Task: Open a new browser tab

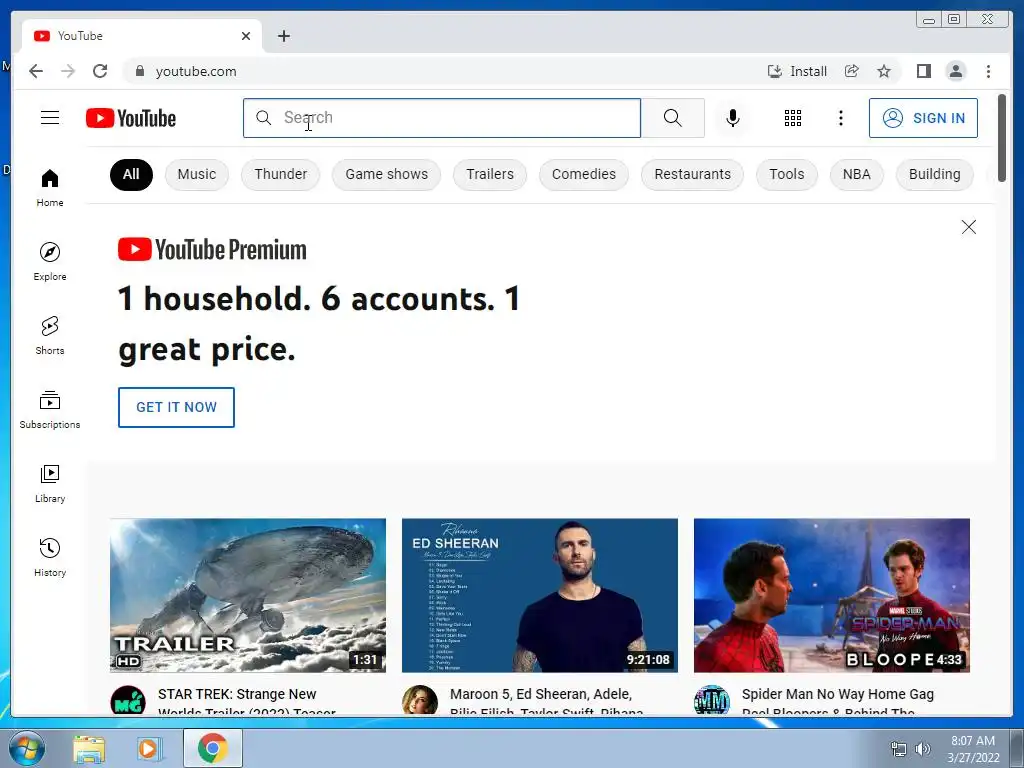Action: tap(283, 36)
